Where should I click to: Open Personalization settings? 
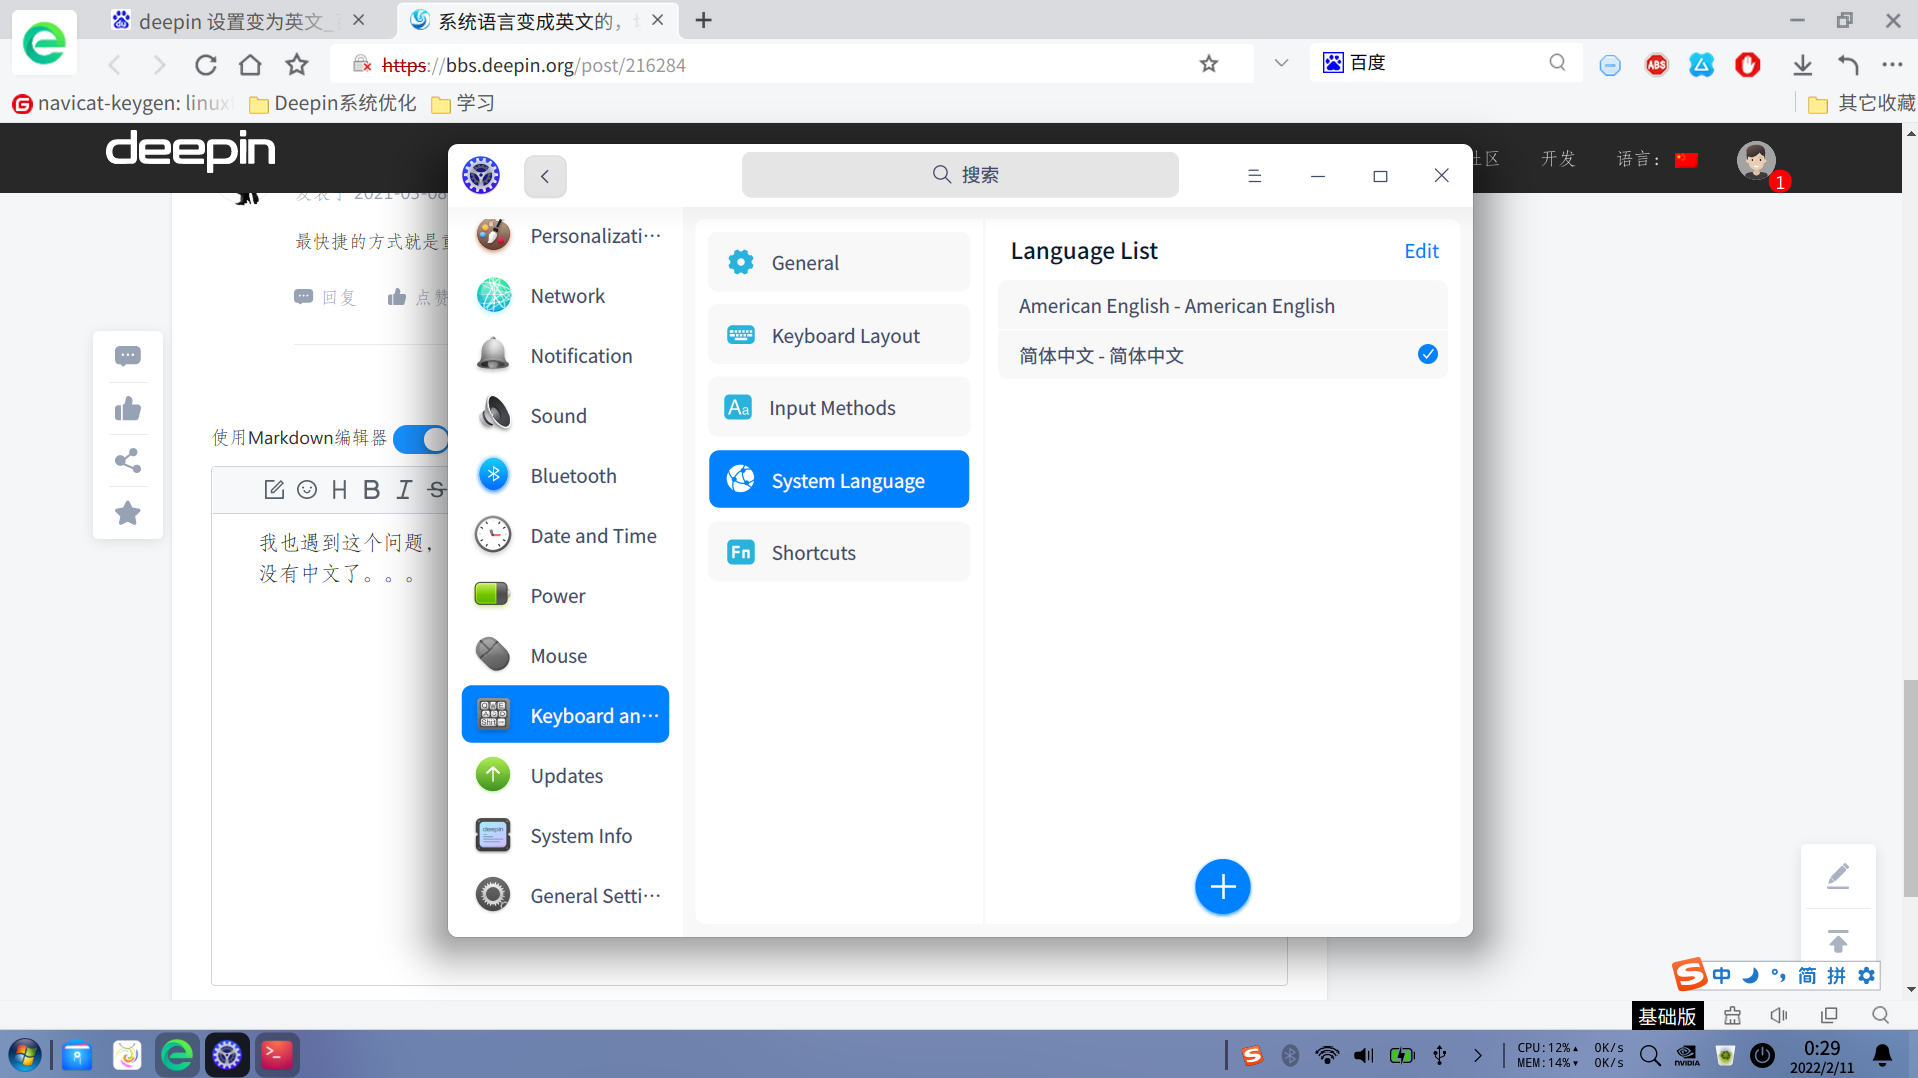pos(565,236)
